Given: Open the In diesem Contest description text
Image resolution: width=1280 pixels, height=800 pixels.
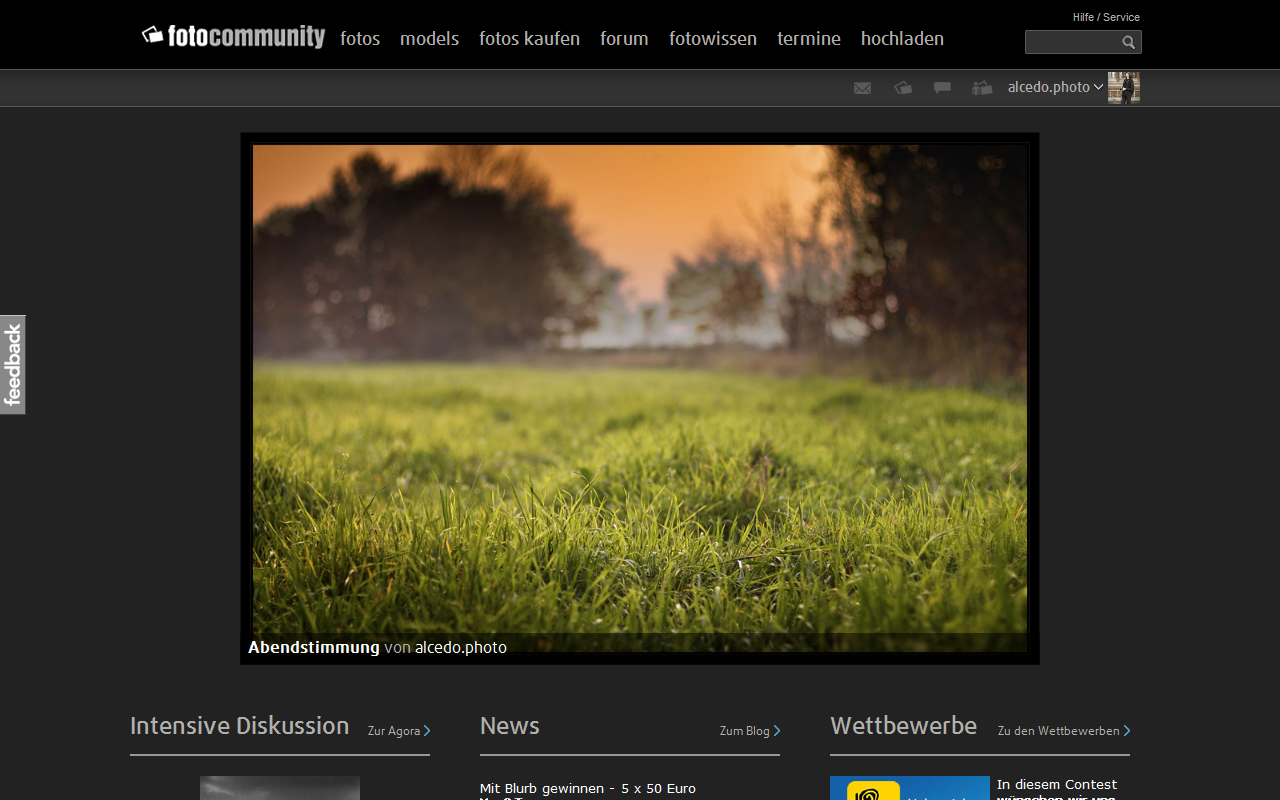Looking at the screenshot, I should pos(1057,790).
